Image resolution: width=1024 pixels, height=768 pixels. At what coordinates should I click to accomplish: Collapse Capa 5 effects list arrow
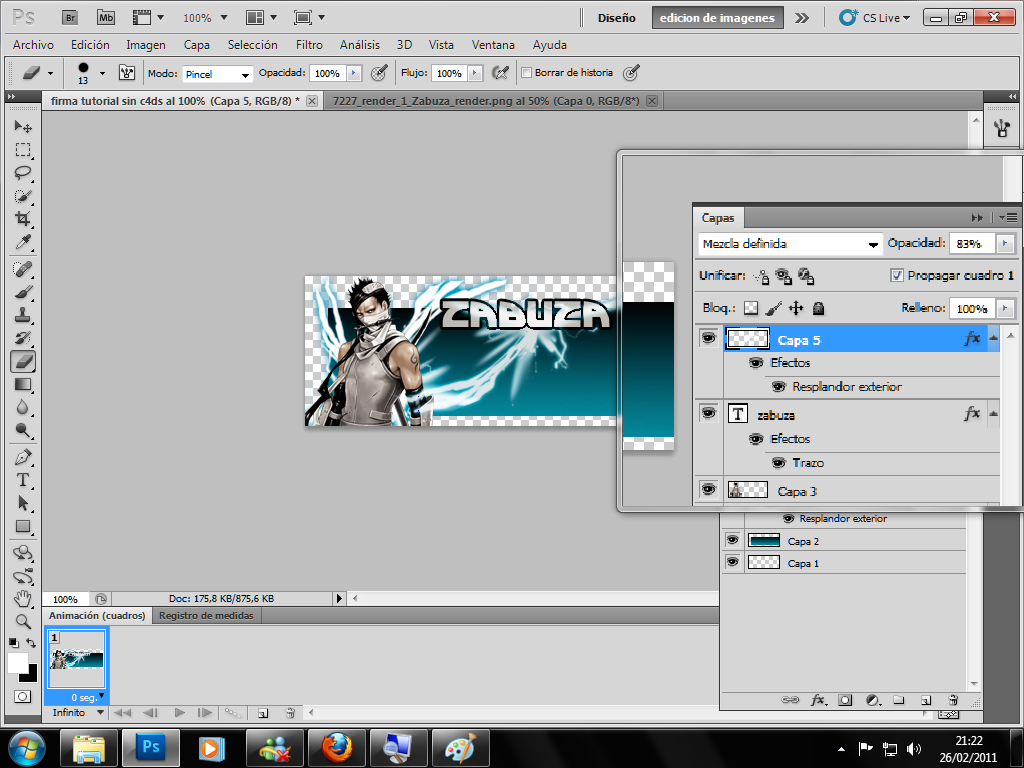pyautogui.click(x=993, y=338)
